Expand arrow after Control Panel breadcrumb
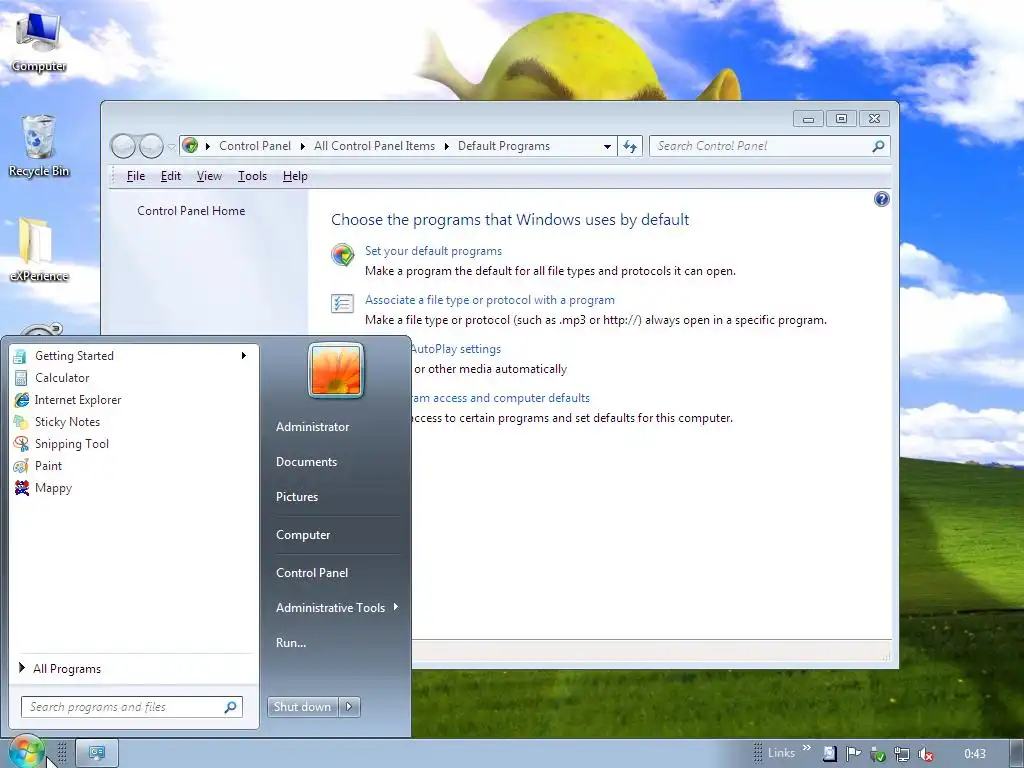The width and height of the screenshot is (1024, 768). (302, 146)
